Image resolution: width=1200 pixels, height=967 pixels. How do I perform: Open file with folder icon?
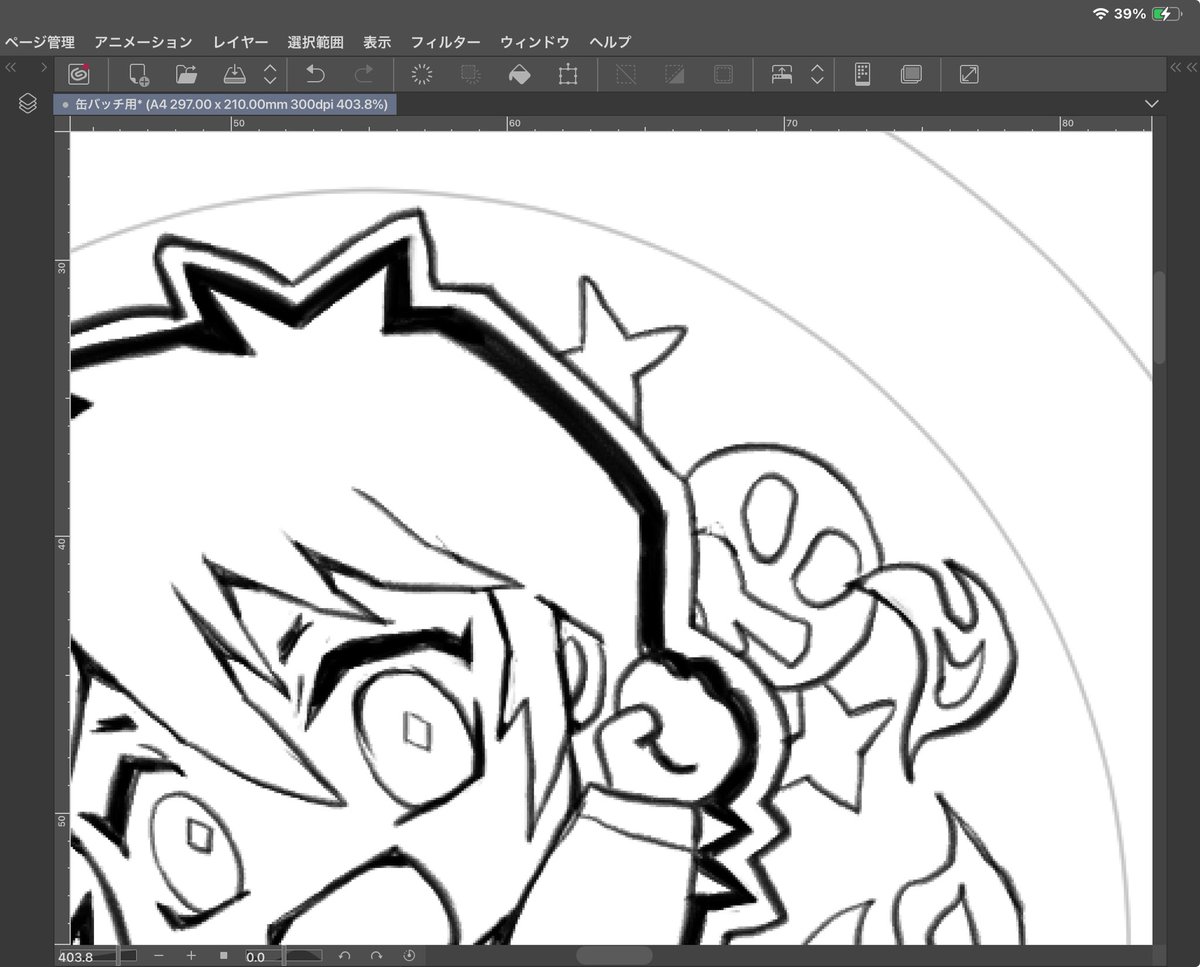tap(186, 74)
